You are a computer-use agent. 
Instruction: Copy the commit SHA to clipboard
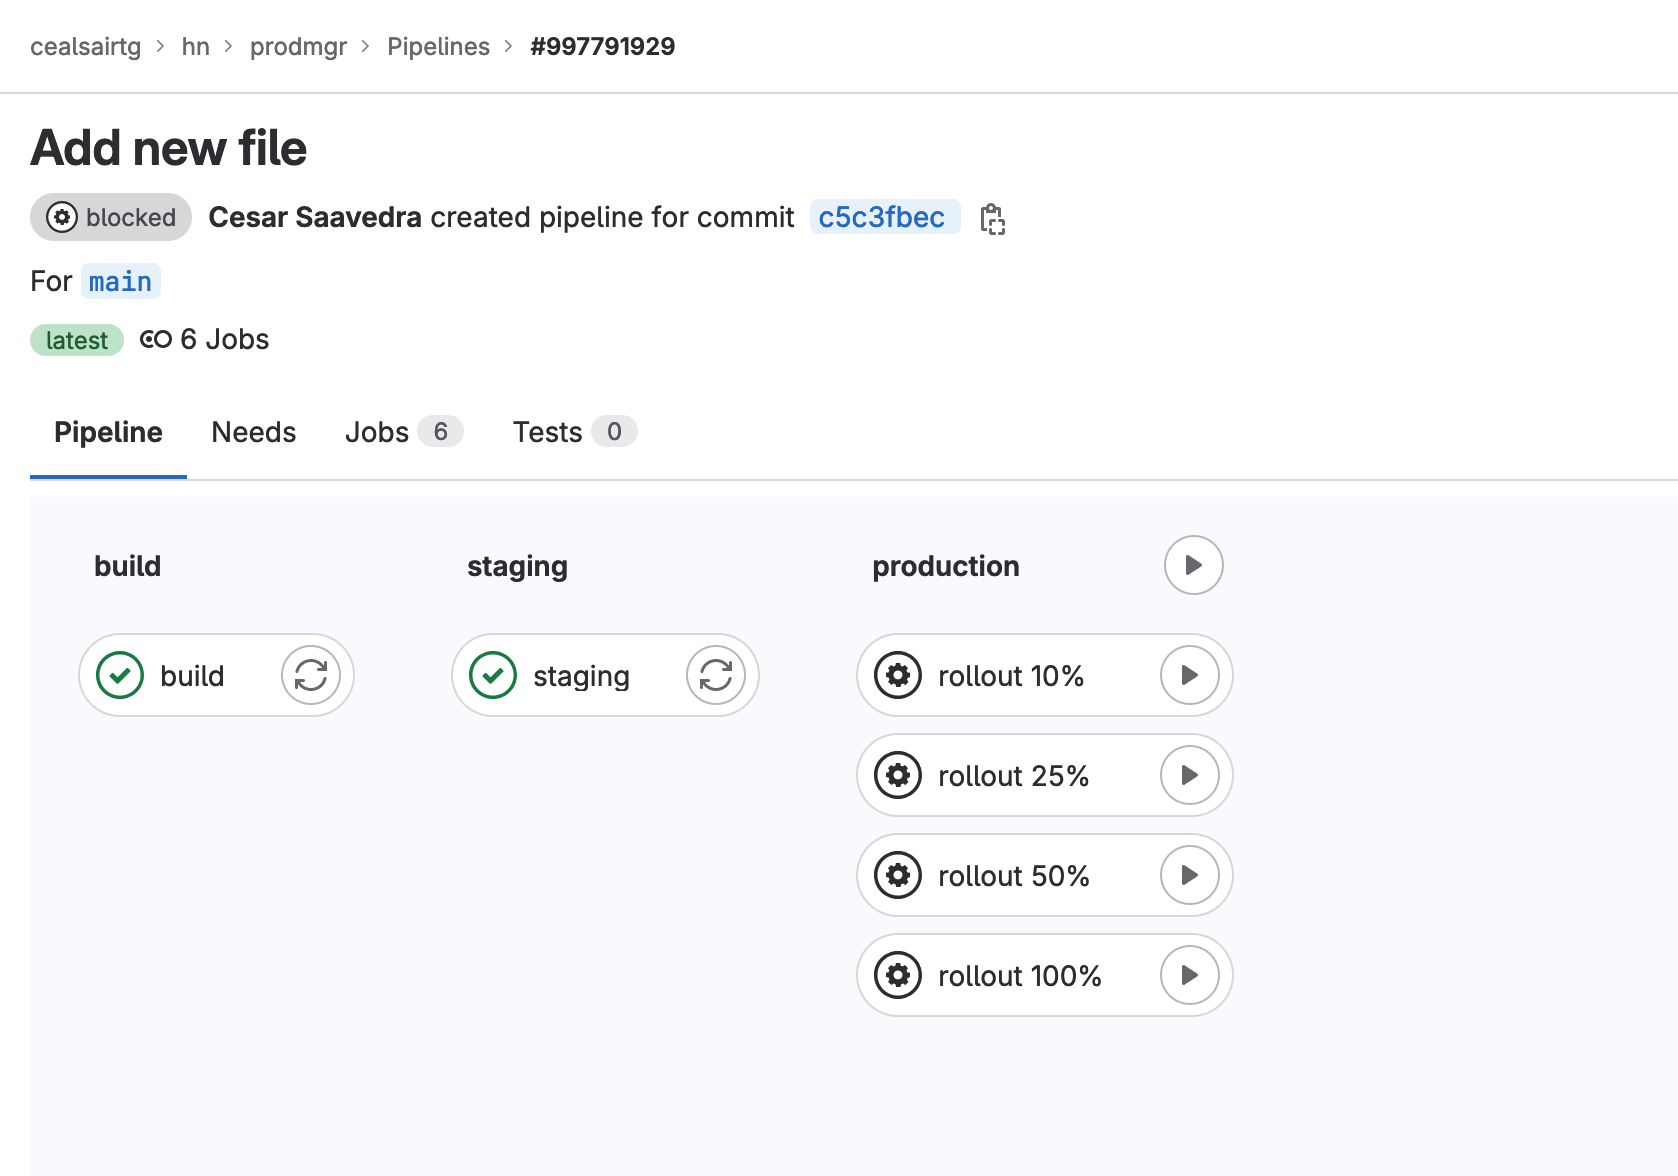(992, 219)
